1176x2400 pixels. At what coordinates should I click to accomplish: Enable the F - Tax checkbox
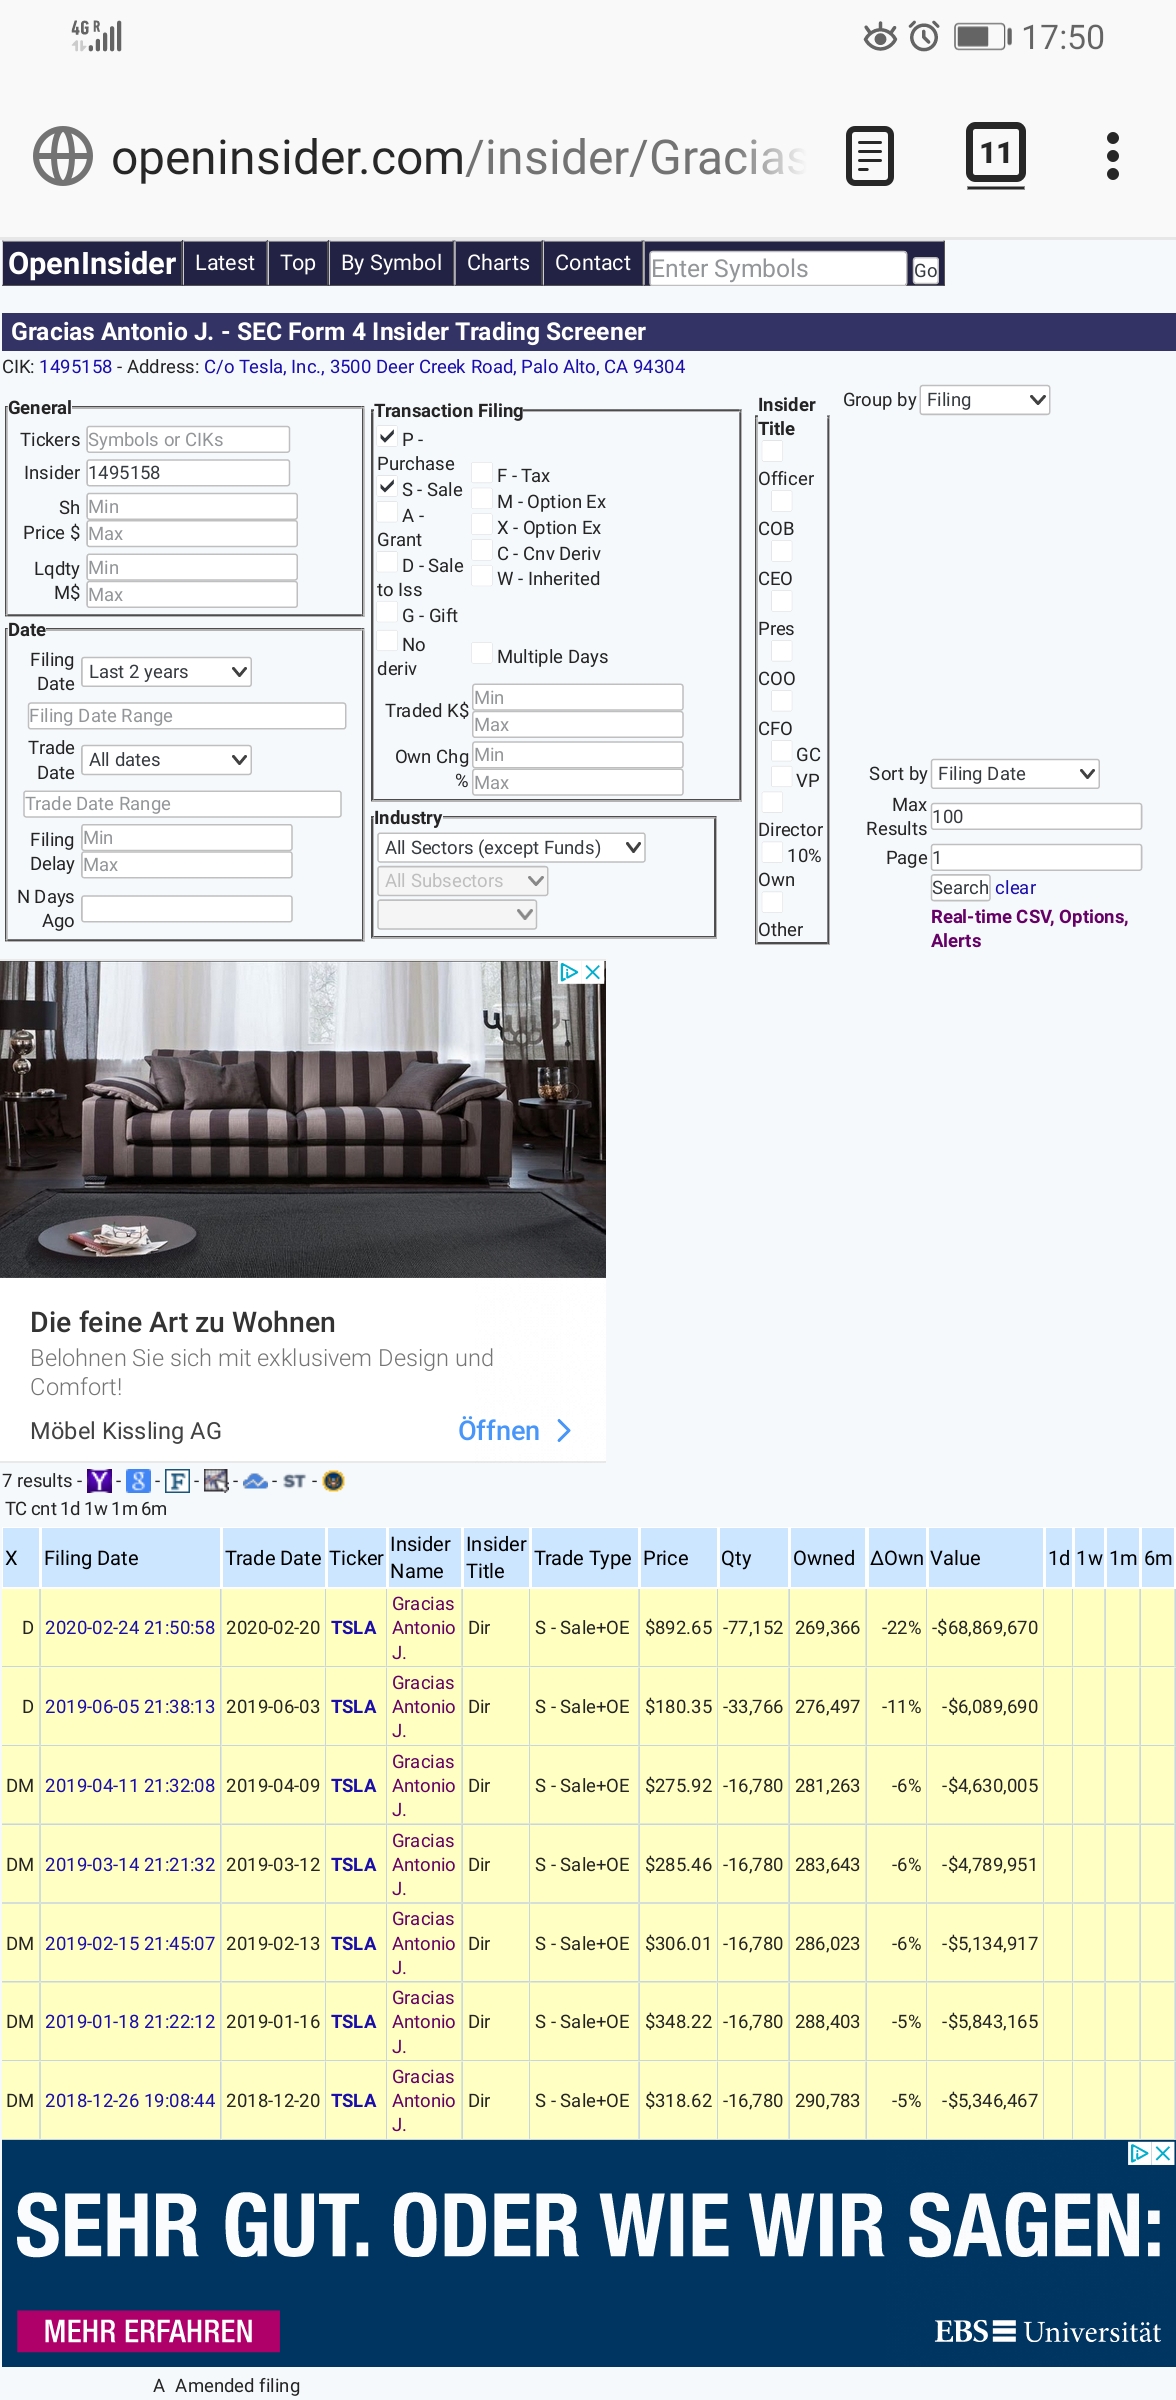482,473
